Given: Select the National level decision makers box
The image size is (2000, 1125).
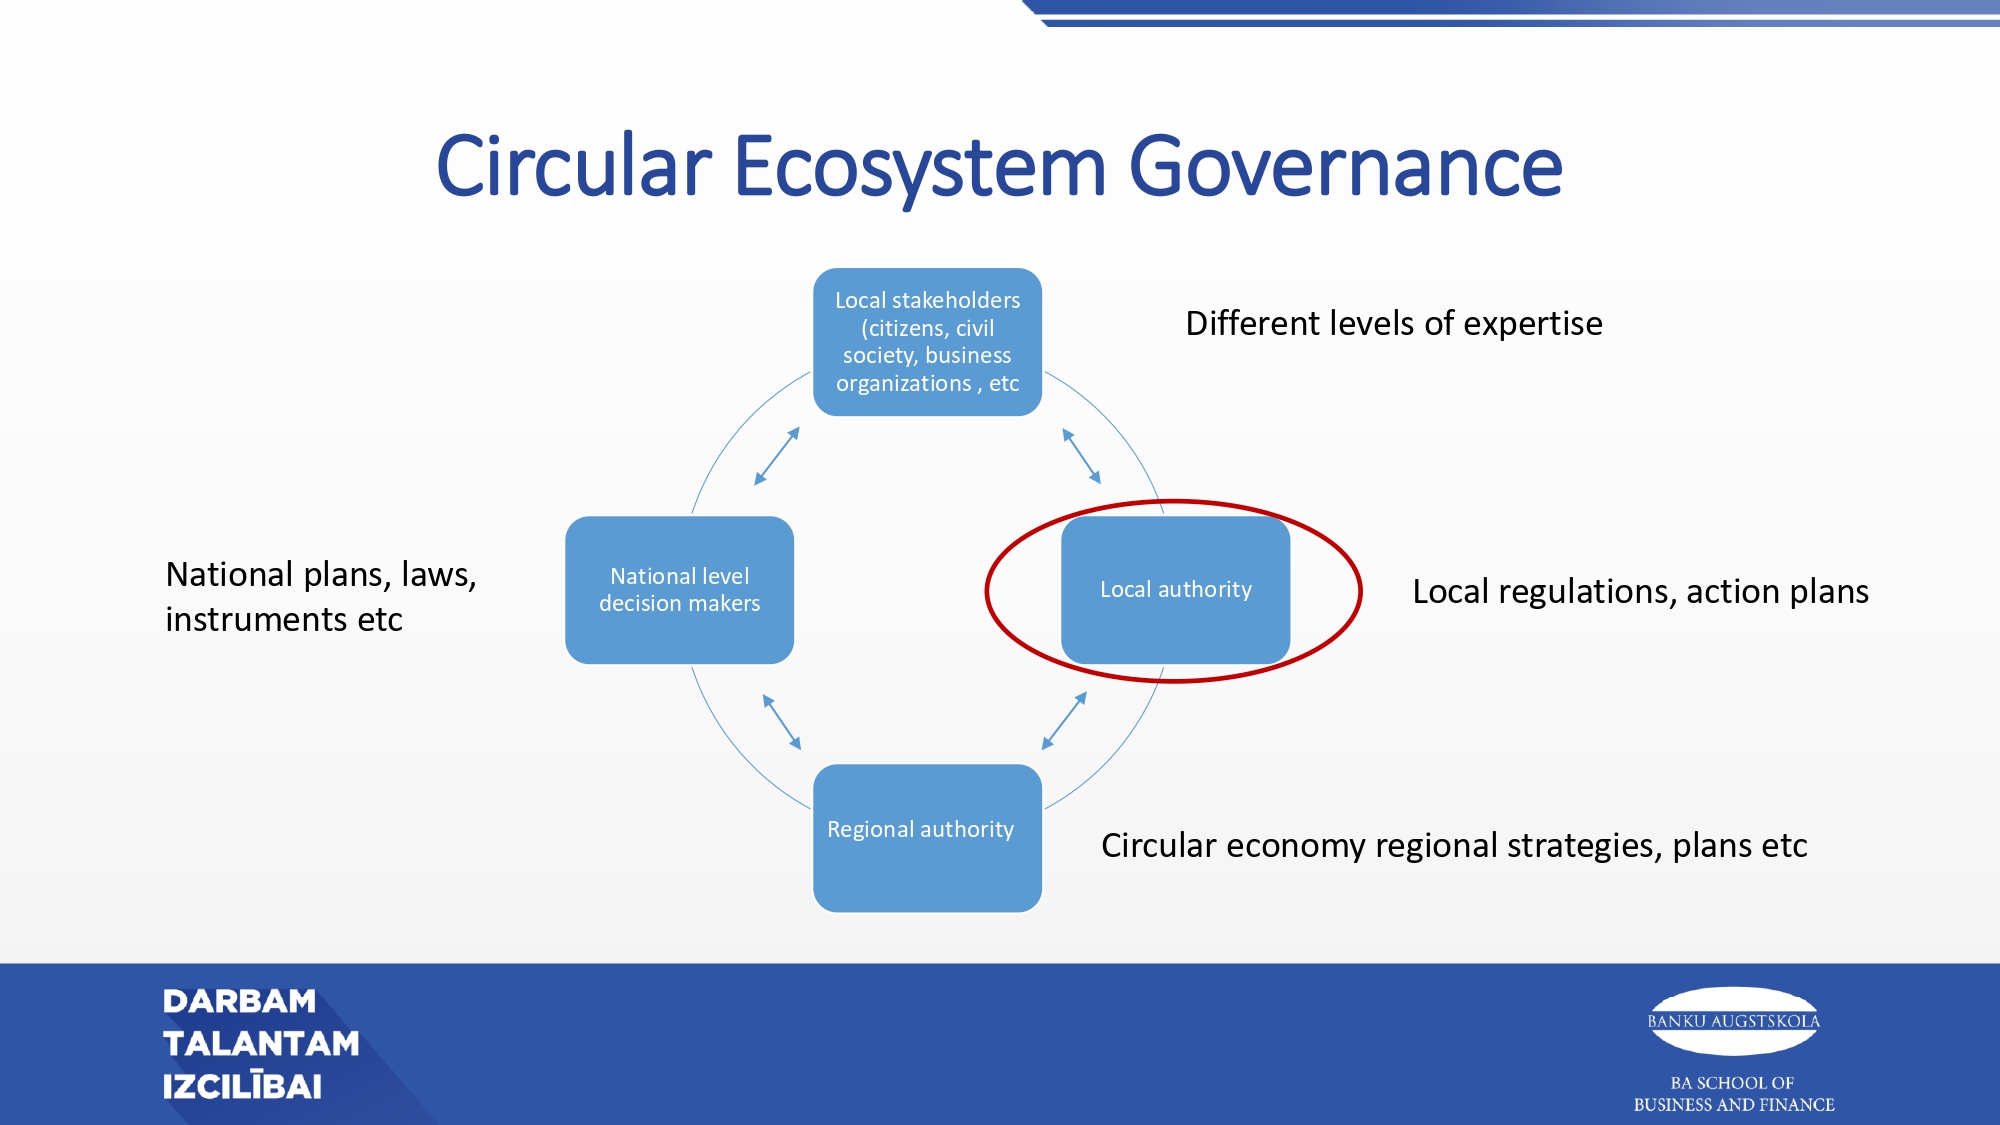Looking at the screenshot, I should 679,590.
